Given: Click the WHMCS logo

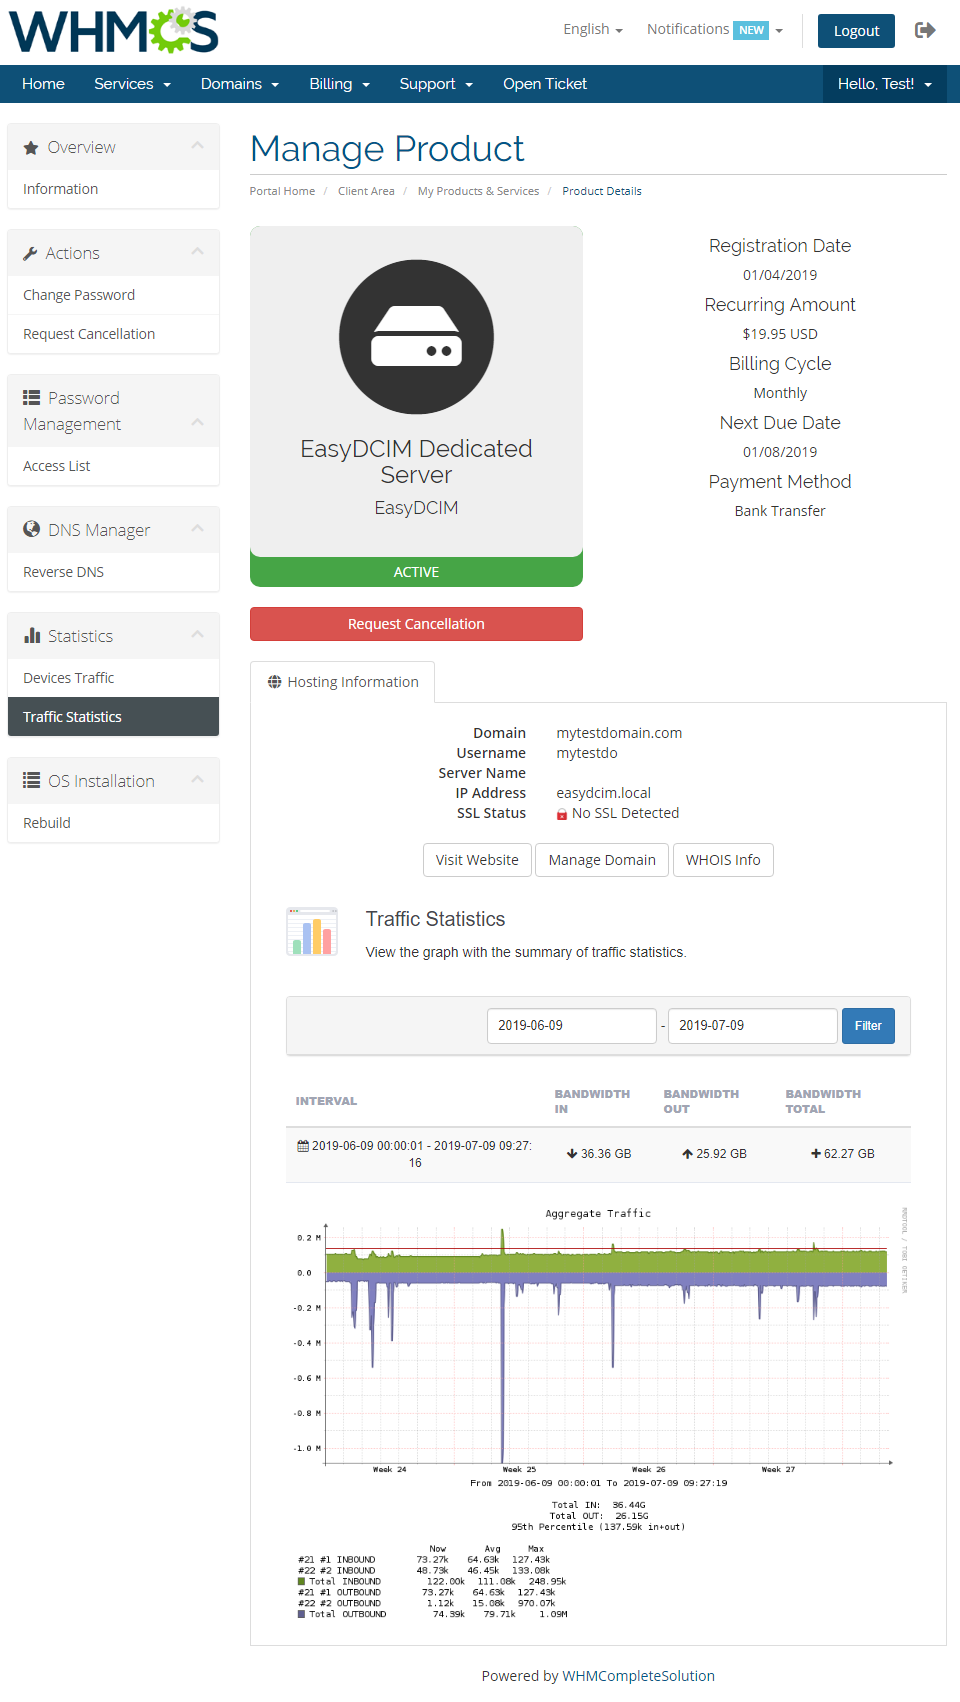Looking at the screenshot, I should [113, 31].
